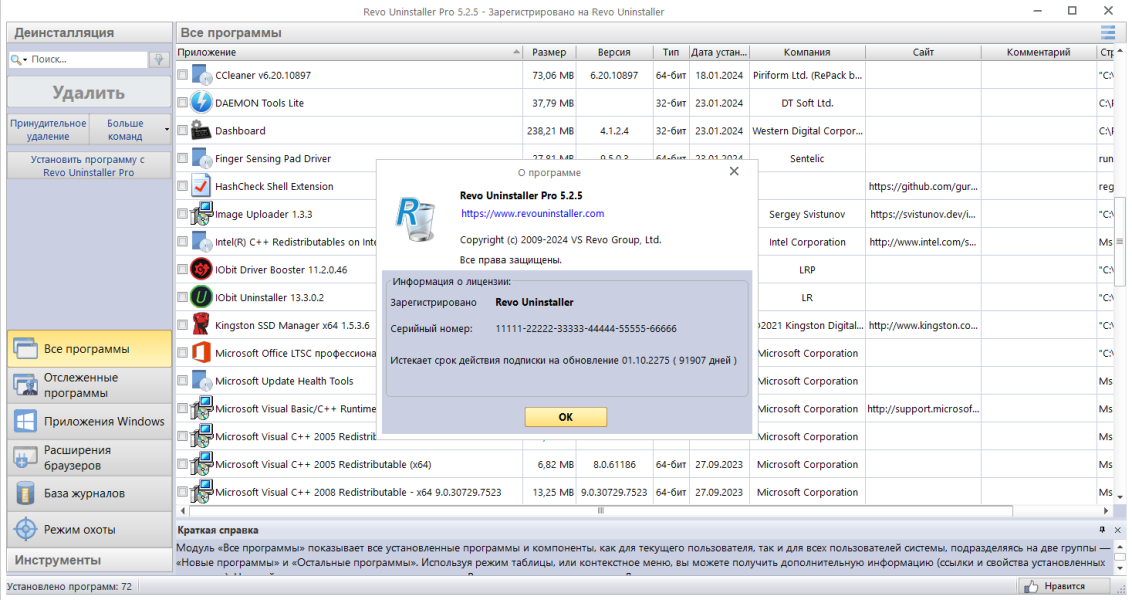Image resolution: width=1132 pixels, height=600 pixels.
Task: Click the Image Uploader 1.3.3 icon
Action: tap(201, 214)
